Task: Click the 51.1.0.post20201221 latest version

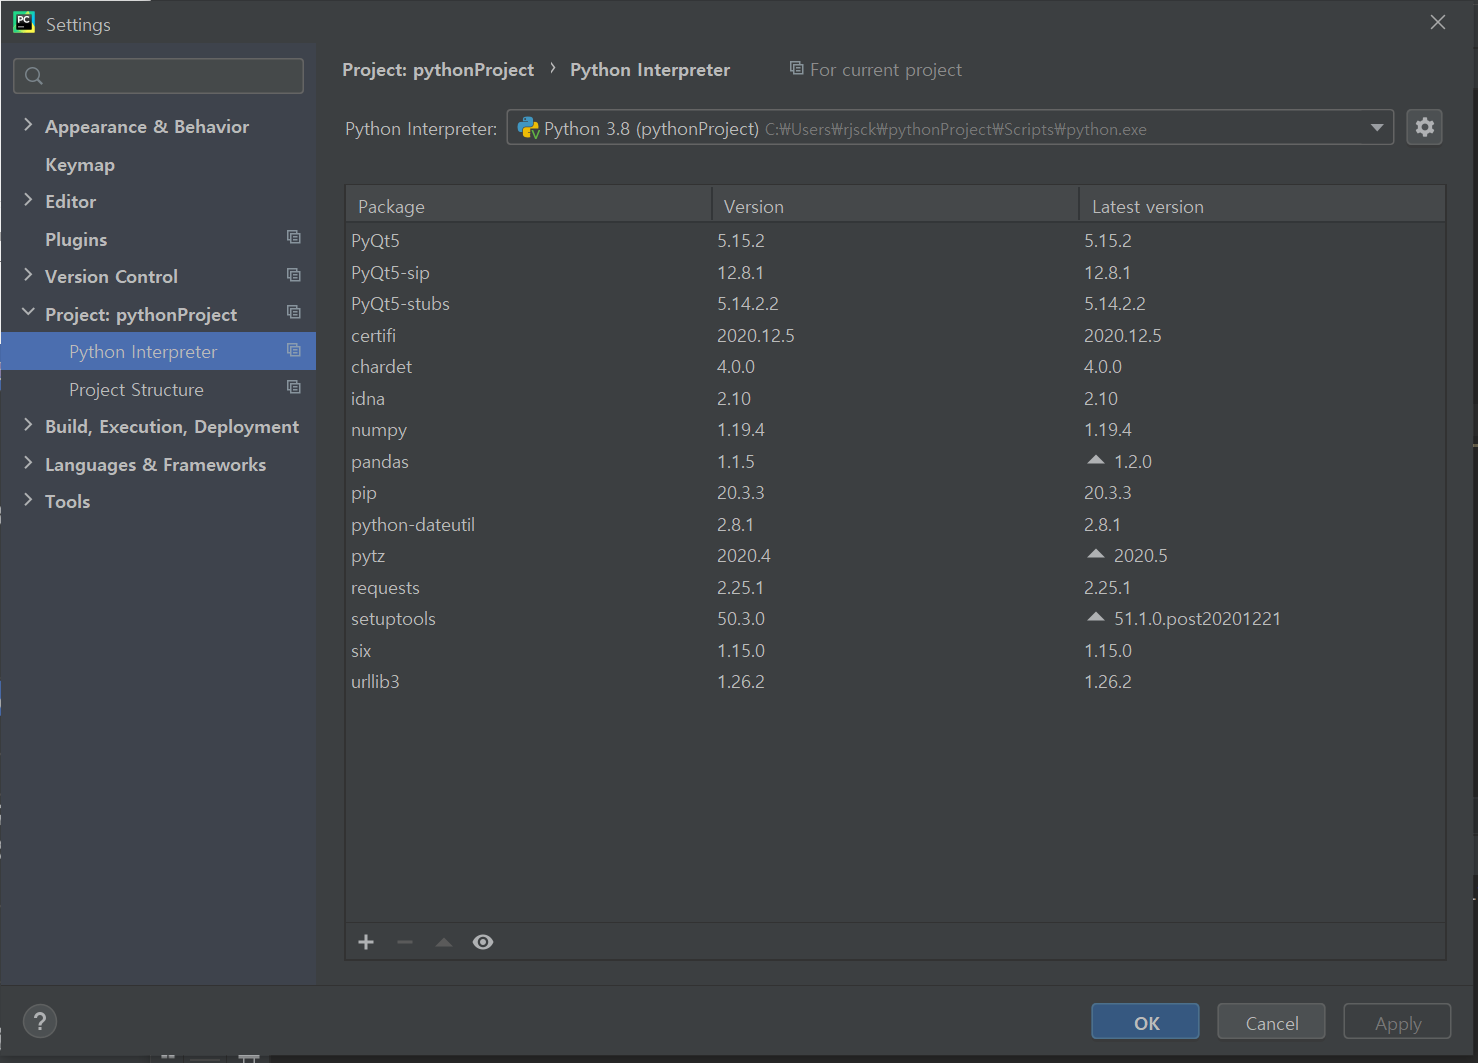Action: [x=1197, y=619]
